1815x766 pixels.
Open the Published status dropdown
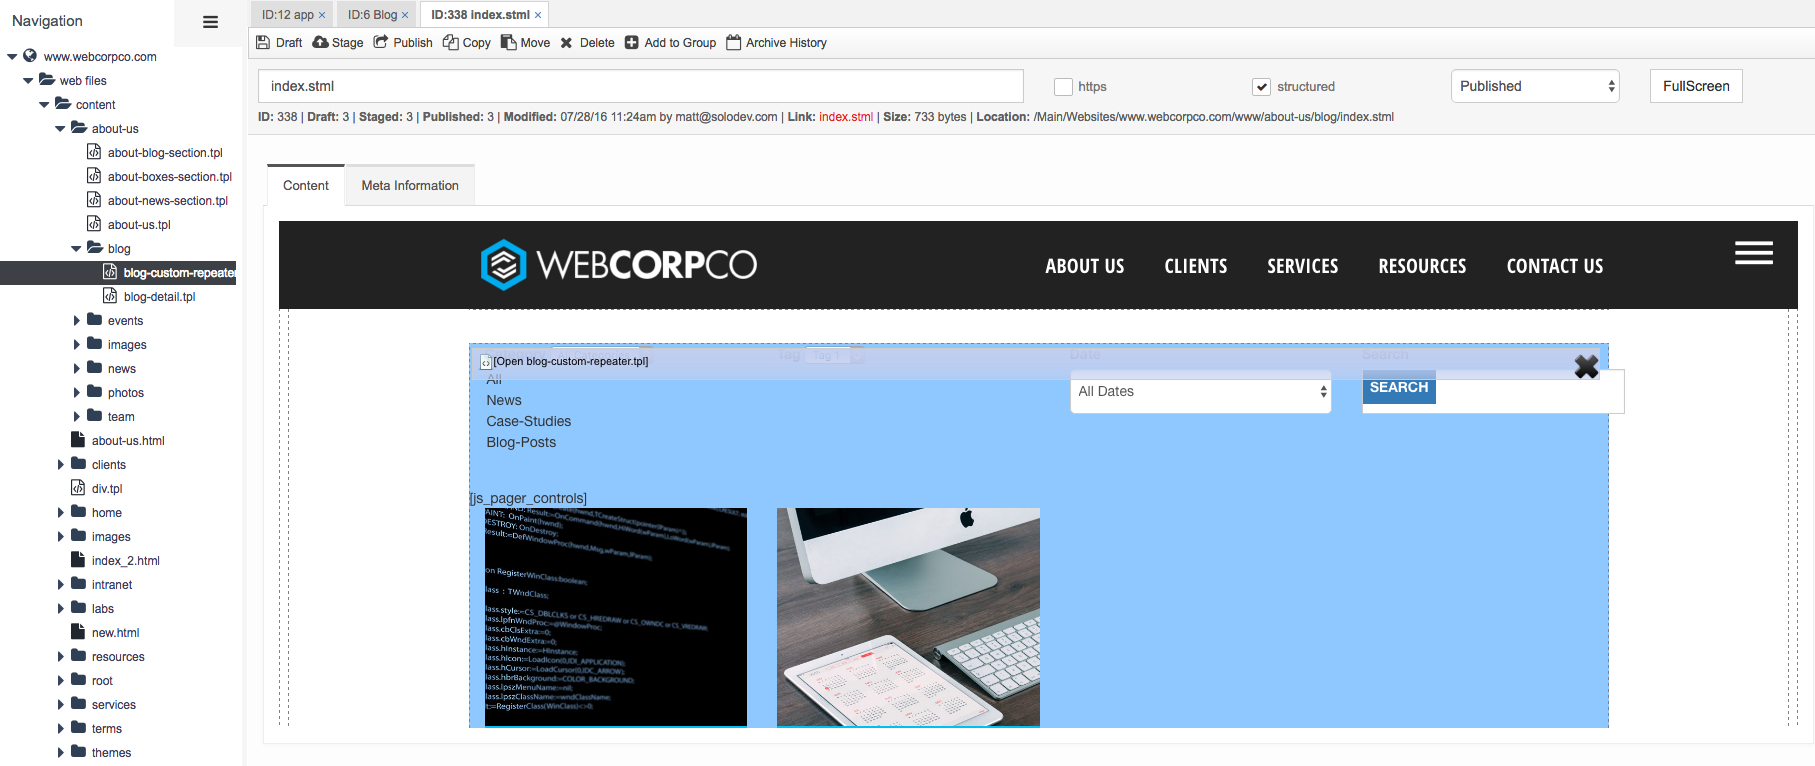[x=1535, y=86]
